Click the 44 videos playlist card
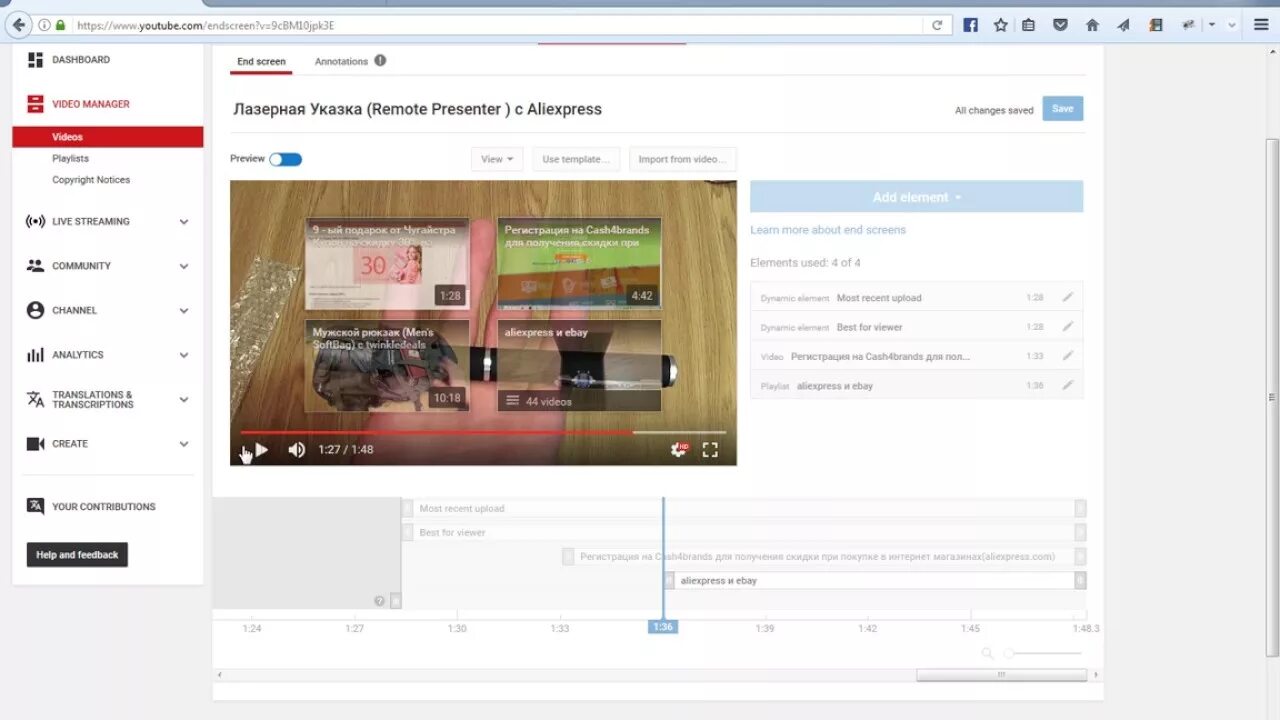The width and height of the screenshot is (1280, 720). (579, 365)
